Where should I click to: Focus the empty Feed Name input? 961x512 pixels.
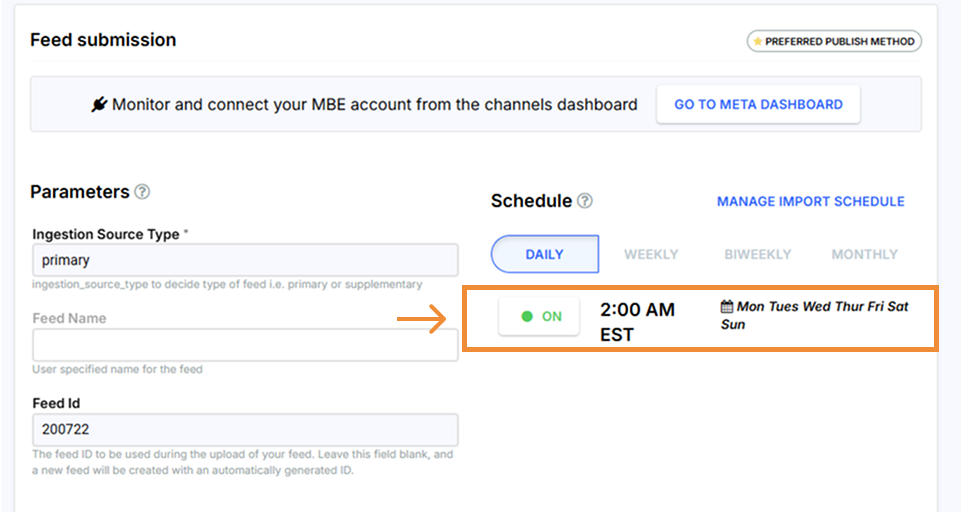245,344
